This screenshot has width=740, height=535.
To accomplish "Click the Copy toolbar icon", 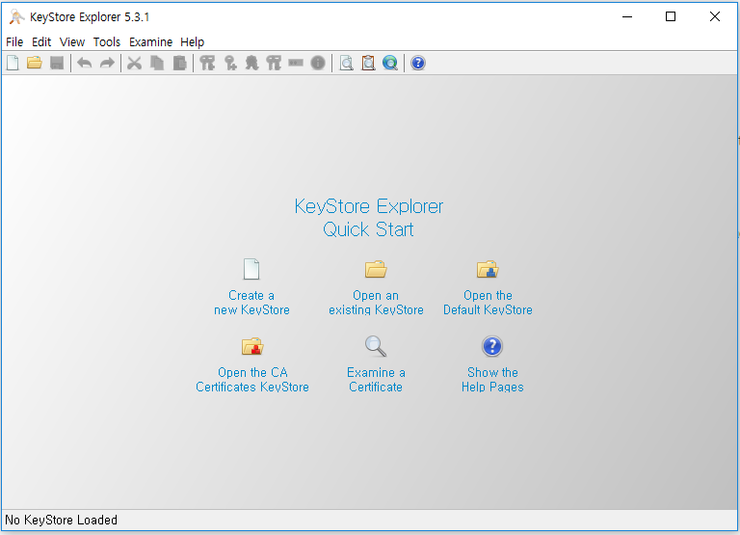I will point(157,63).
